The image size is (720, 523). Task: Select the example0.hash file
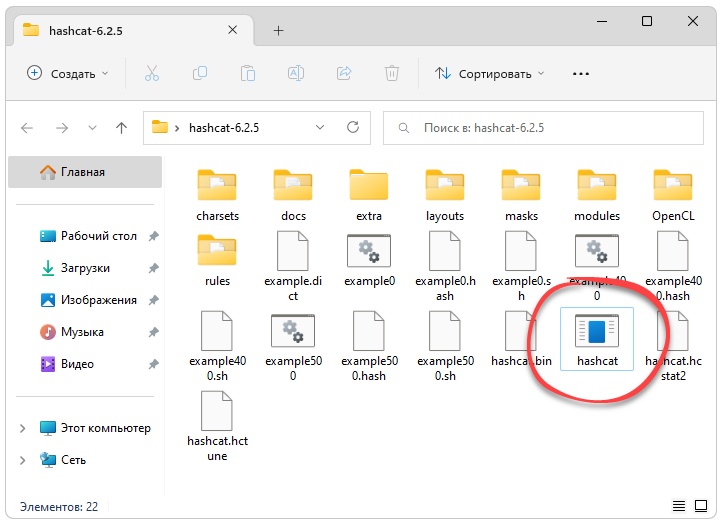[x=445, y=266]
